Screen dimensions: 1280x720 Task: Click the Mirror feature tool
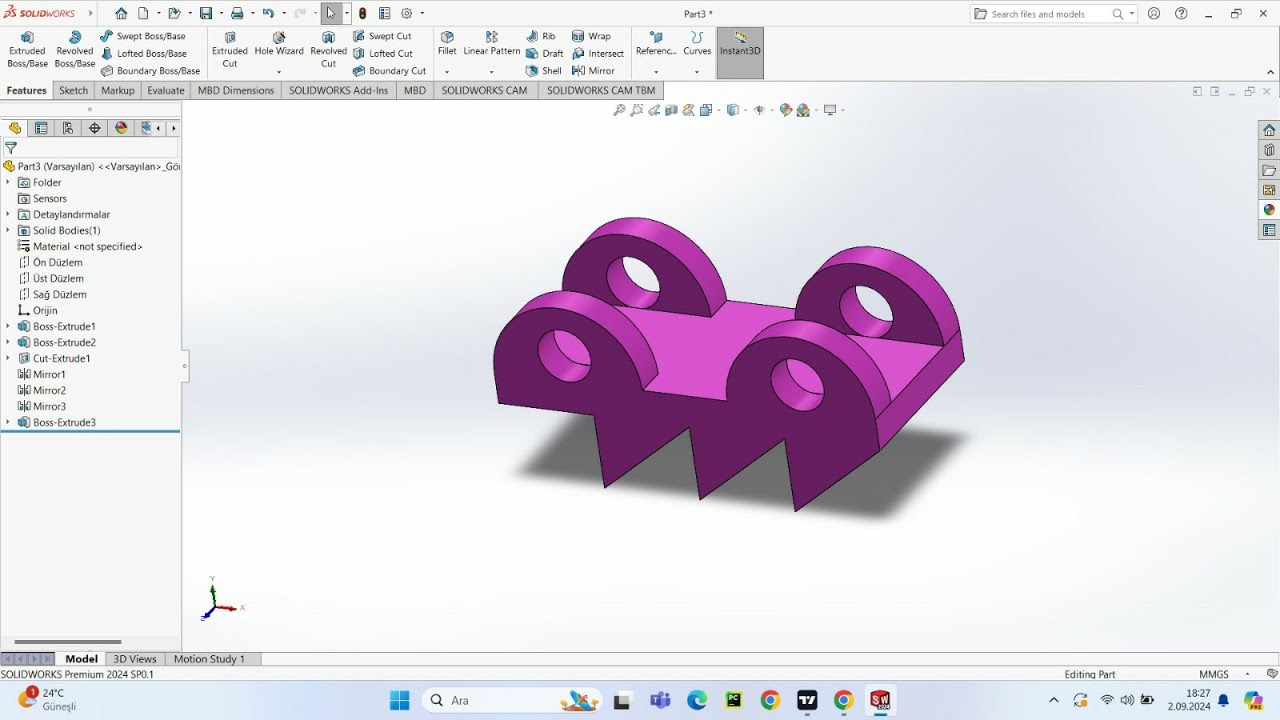pyautogui.click(x=594, y=71)
